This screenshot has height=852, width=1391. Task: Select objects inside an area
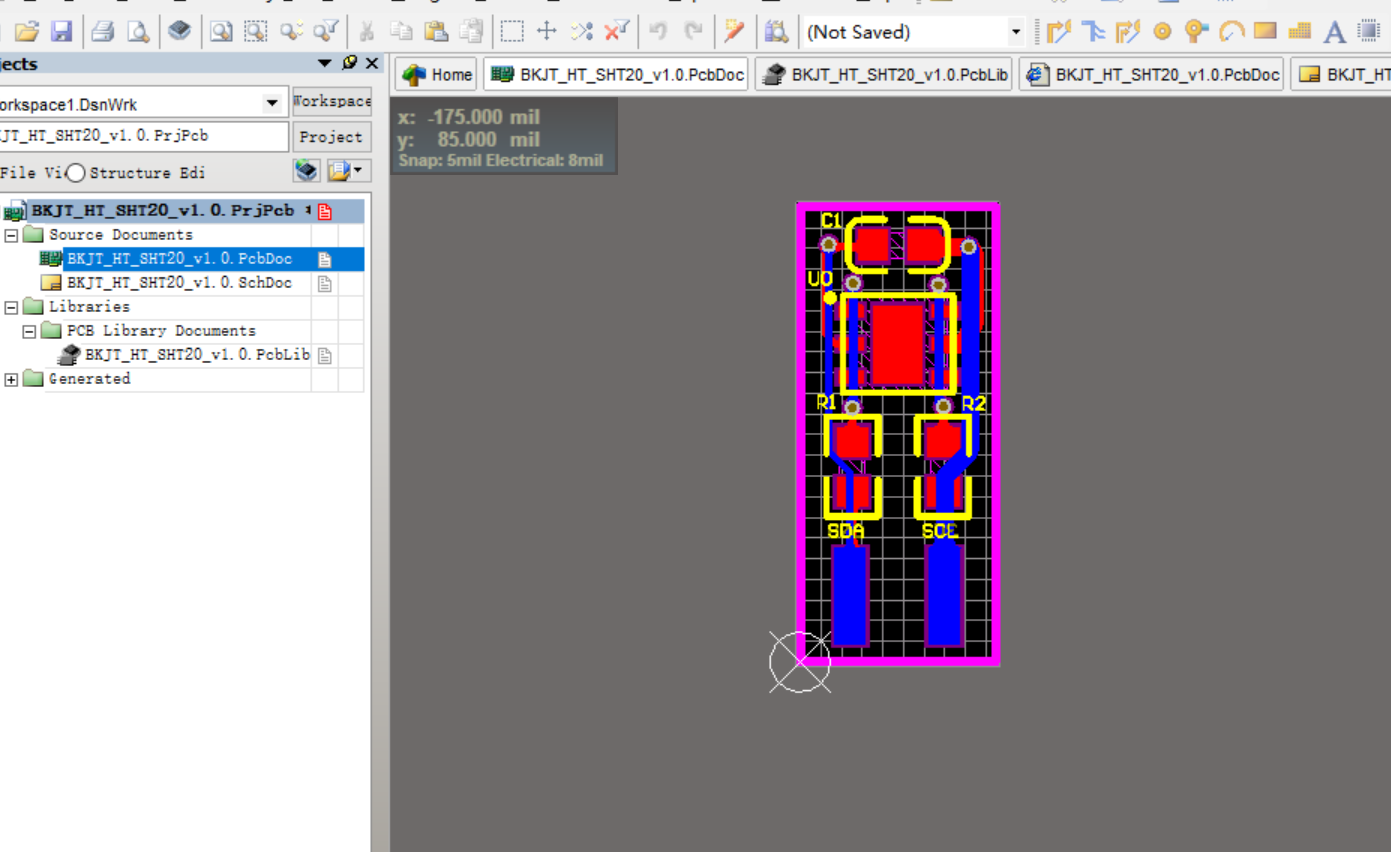(512, 32)
